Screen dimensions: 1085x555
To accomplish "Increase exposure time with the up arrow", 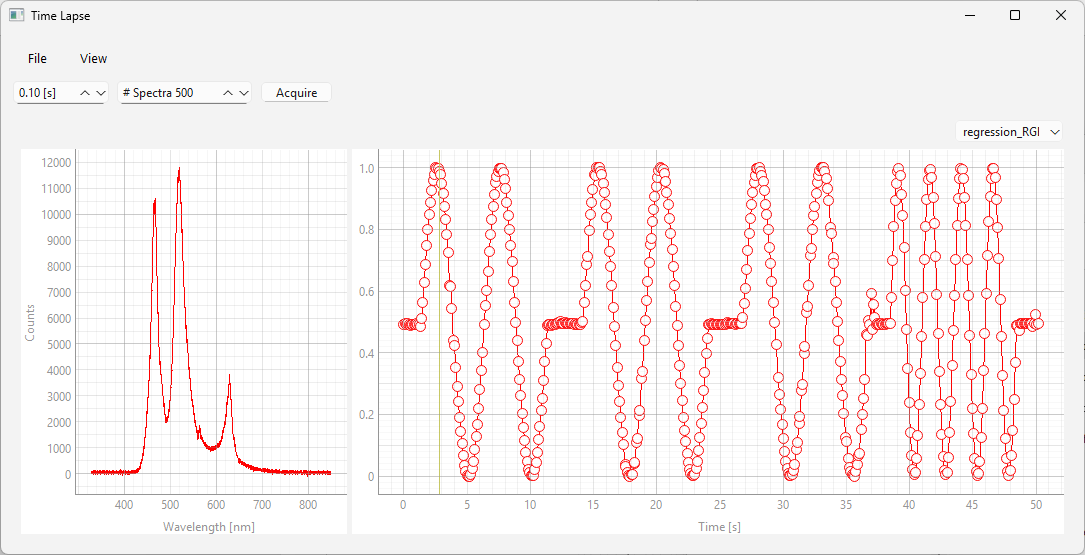I will click(85, 93).
